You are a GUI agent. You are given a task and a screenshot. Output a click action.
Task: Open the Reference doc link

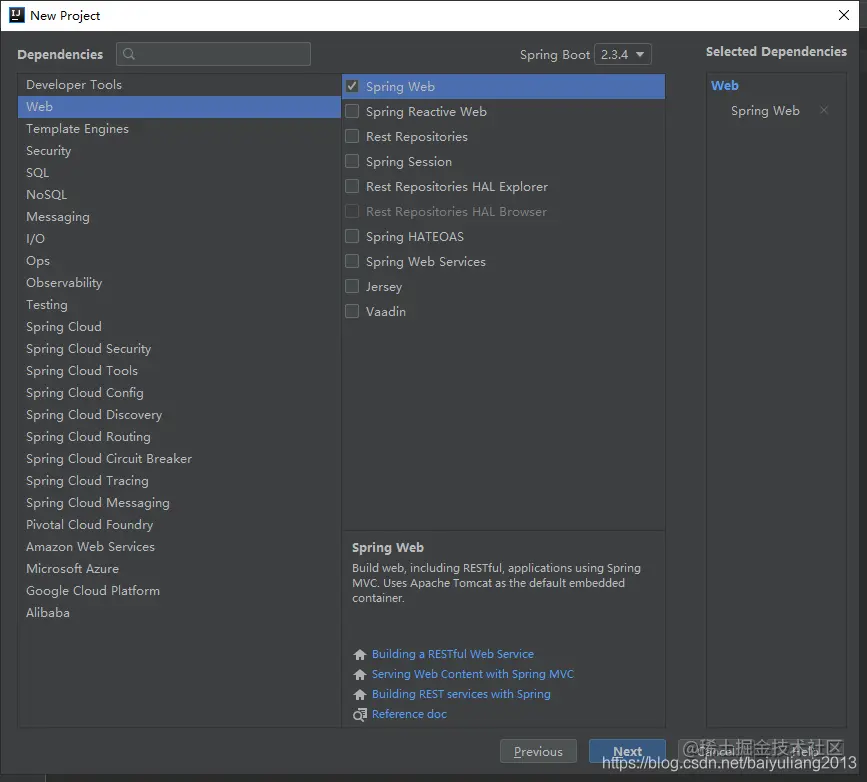(409, 714)
